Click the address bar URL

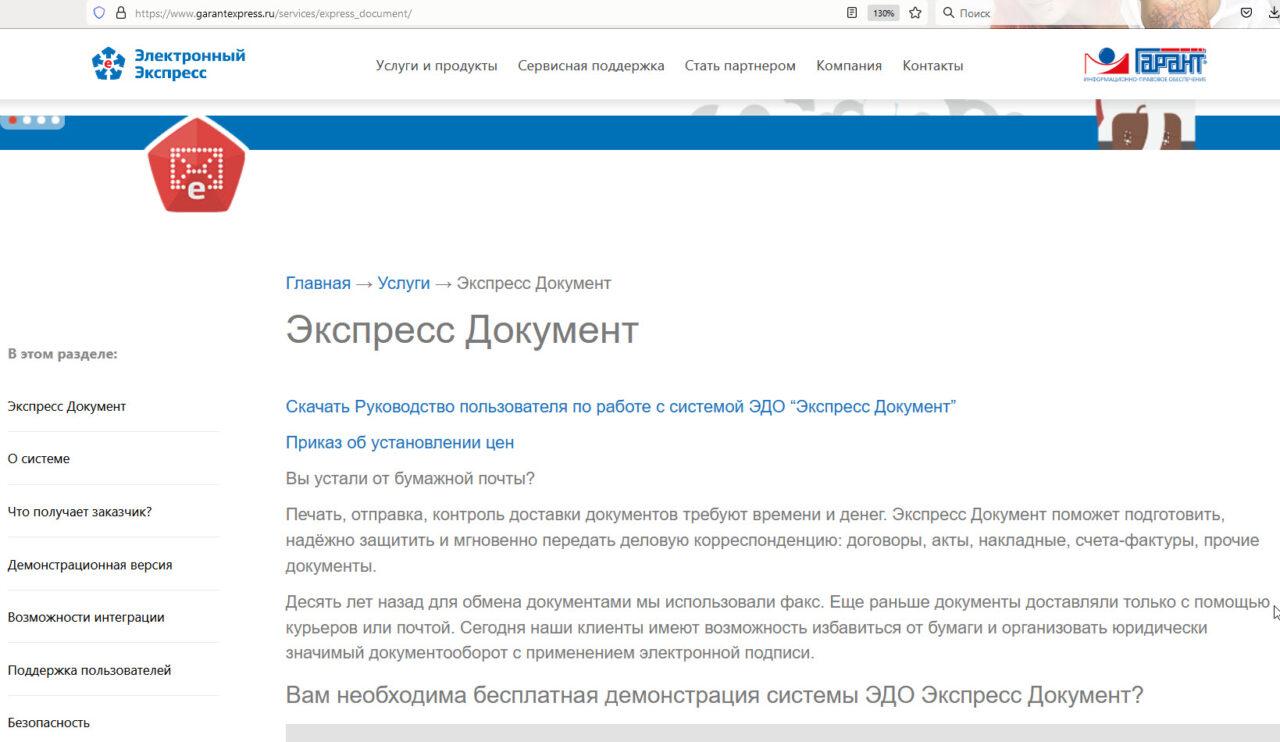click(273, 13)
